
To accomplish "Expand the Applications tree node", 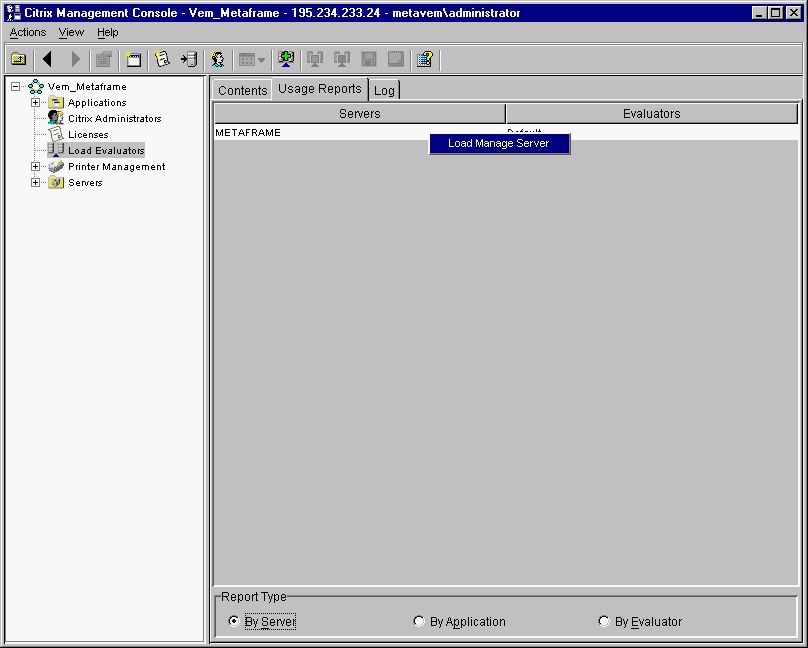I will [36, 103].
